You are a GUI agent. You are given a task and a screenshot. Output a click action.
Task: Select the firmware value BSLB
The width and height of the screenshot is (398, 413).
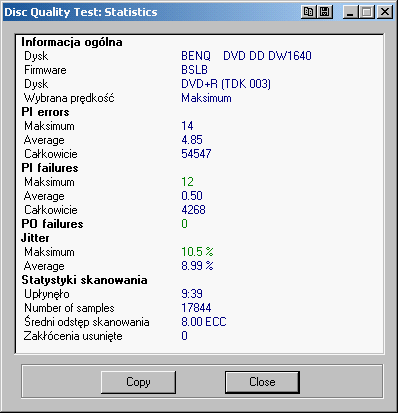194,70
